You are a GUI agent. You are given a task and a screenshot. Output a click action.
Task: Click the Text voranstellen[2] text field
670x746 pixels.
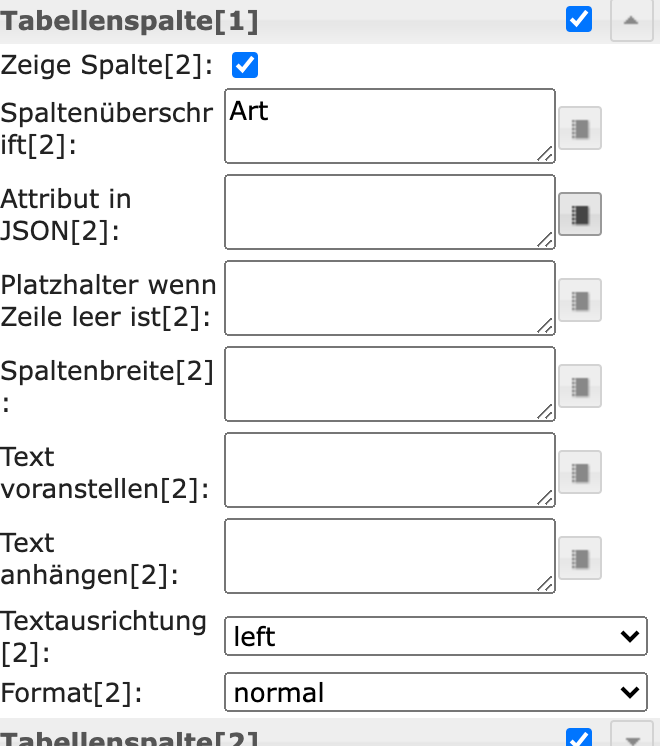tap(389, 470)
